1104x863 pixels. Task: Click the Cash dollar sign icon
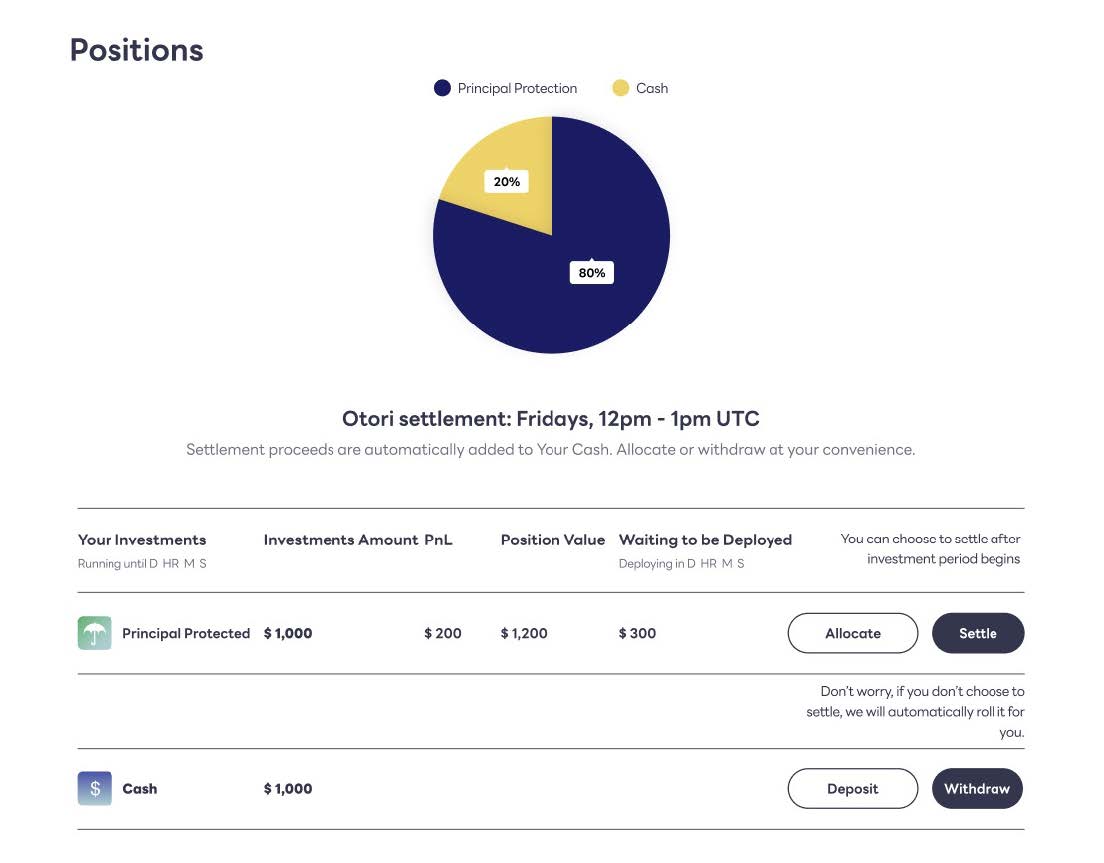(x=94, y=788)
